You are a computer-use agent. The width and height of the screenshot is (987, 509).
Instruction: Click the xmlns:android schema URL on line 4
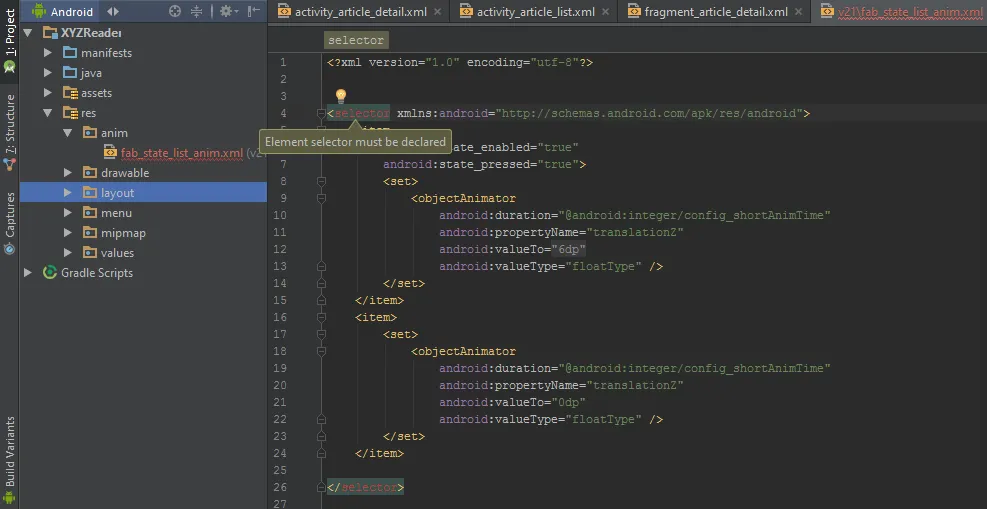click(649, 113)
